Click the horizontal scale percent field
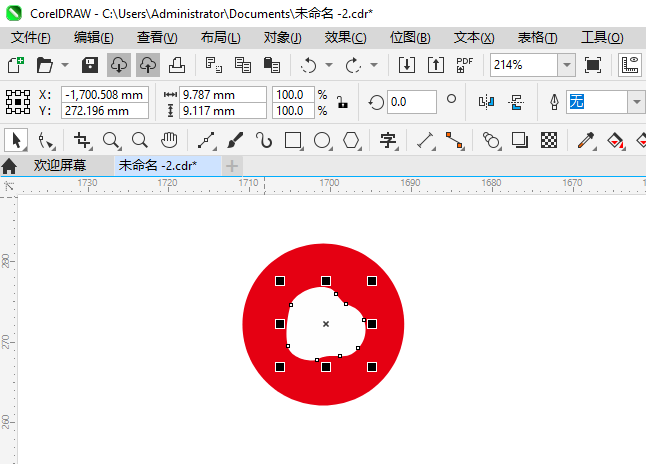The image size is (646, 464). click(293, 94)
